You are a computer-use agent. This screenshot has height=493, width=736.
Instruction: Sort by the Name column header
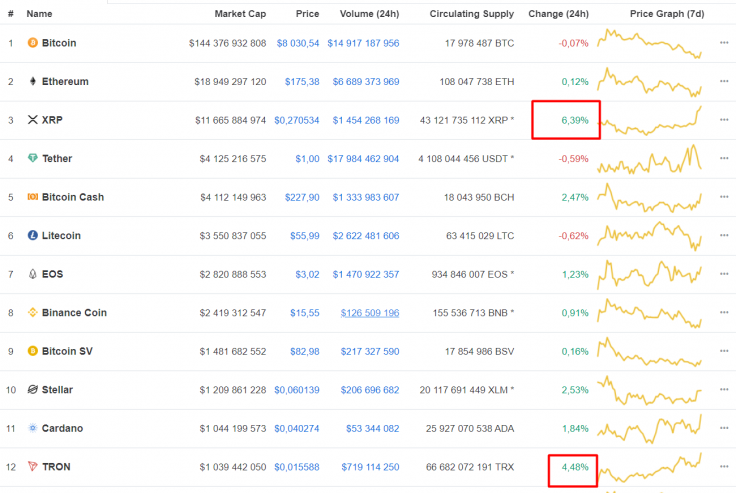point(39,14)
